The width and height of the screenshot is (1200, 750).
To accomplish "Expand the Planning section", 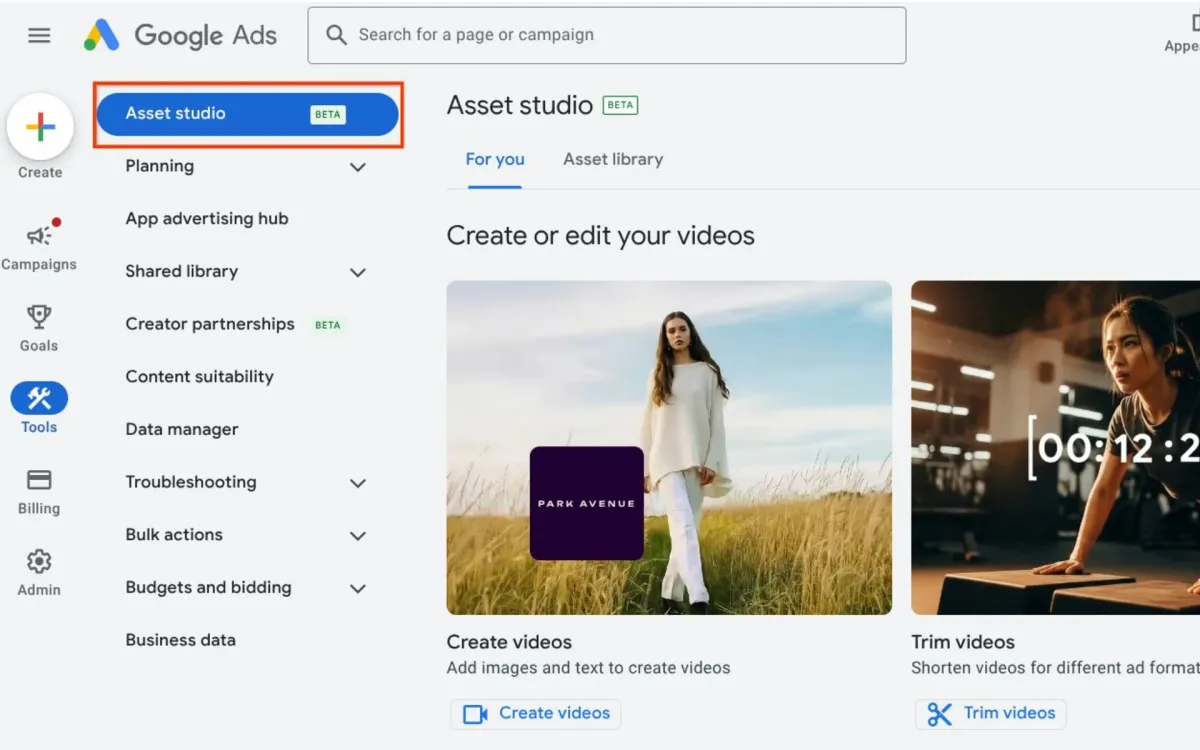I will coord(357,167).
